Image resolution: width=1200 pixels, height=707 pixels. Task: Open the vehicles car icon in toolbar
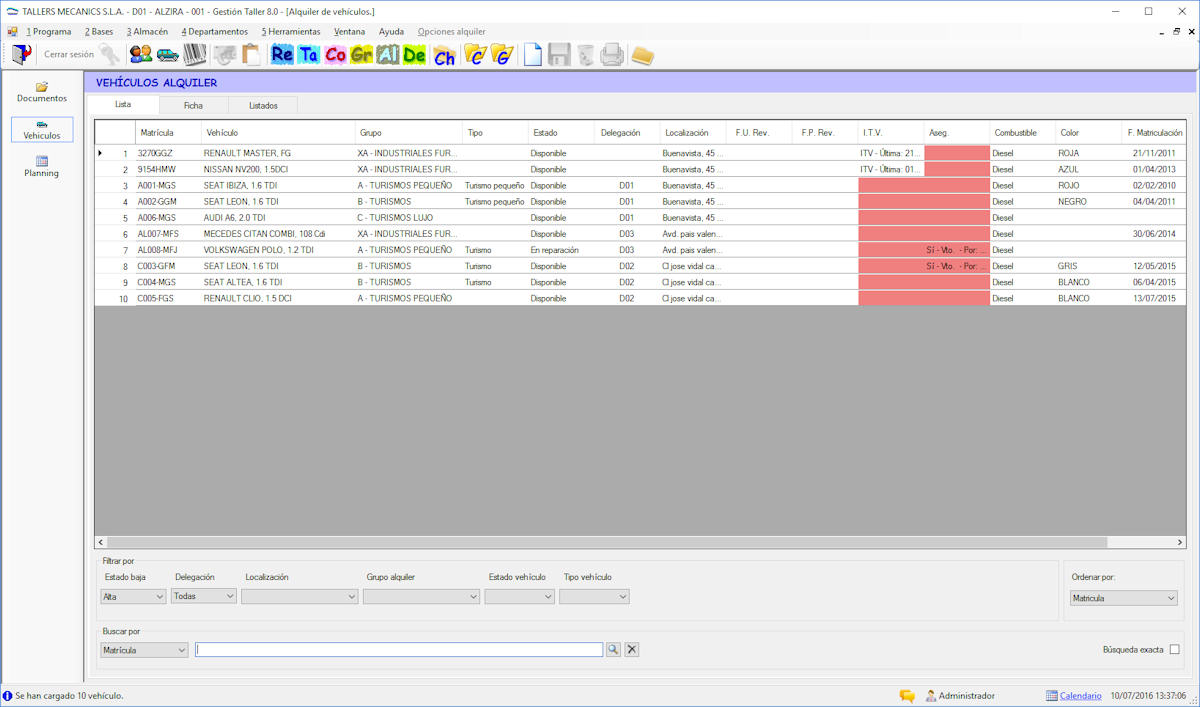pos(168,55)
